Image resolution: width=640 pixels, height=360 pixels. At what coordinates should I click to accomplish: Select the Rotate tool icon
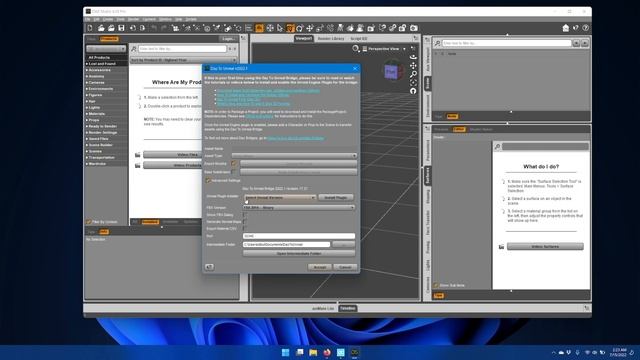[300, 28]
